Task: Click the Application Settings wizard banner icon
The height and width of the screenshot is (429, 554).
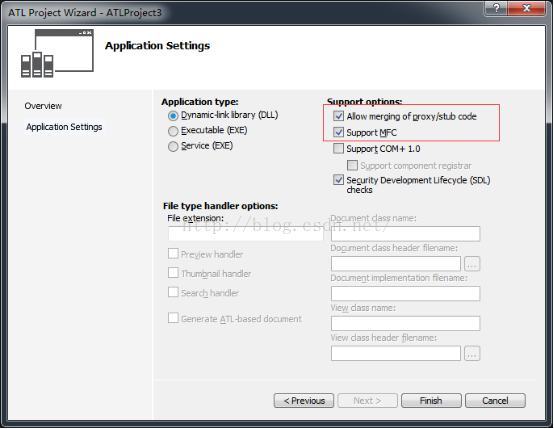Action: pyautogui.click(x=57, y=53)
